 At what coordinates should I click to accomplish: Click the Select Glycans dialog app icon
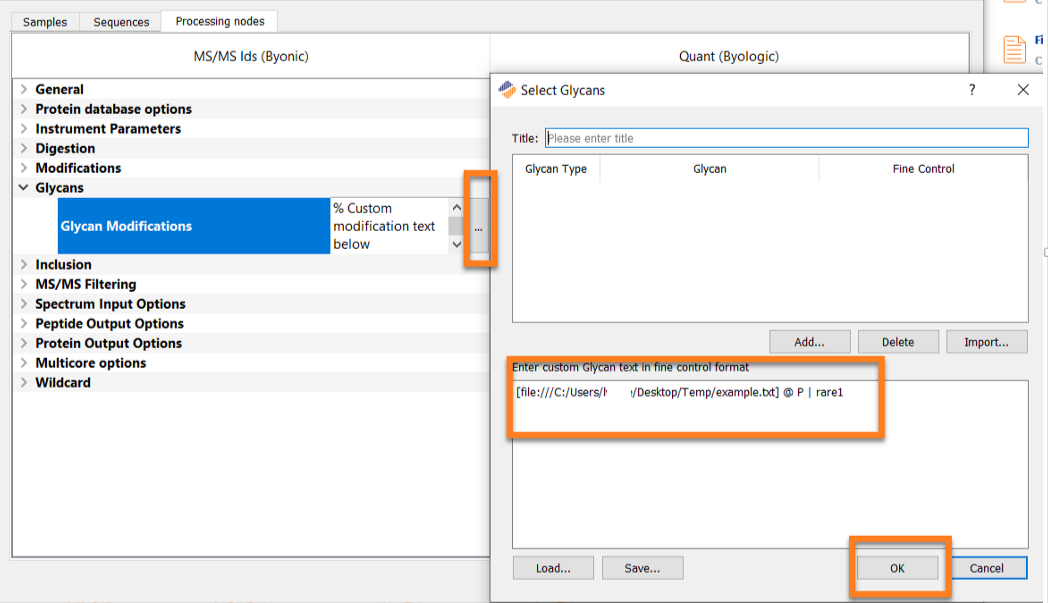[x=507, y=90]
